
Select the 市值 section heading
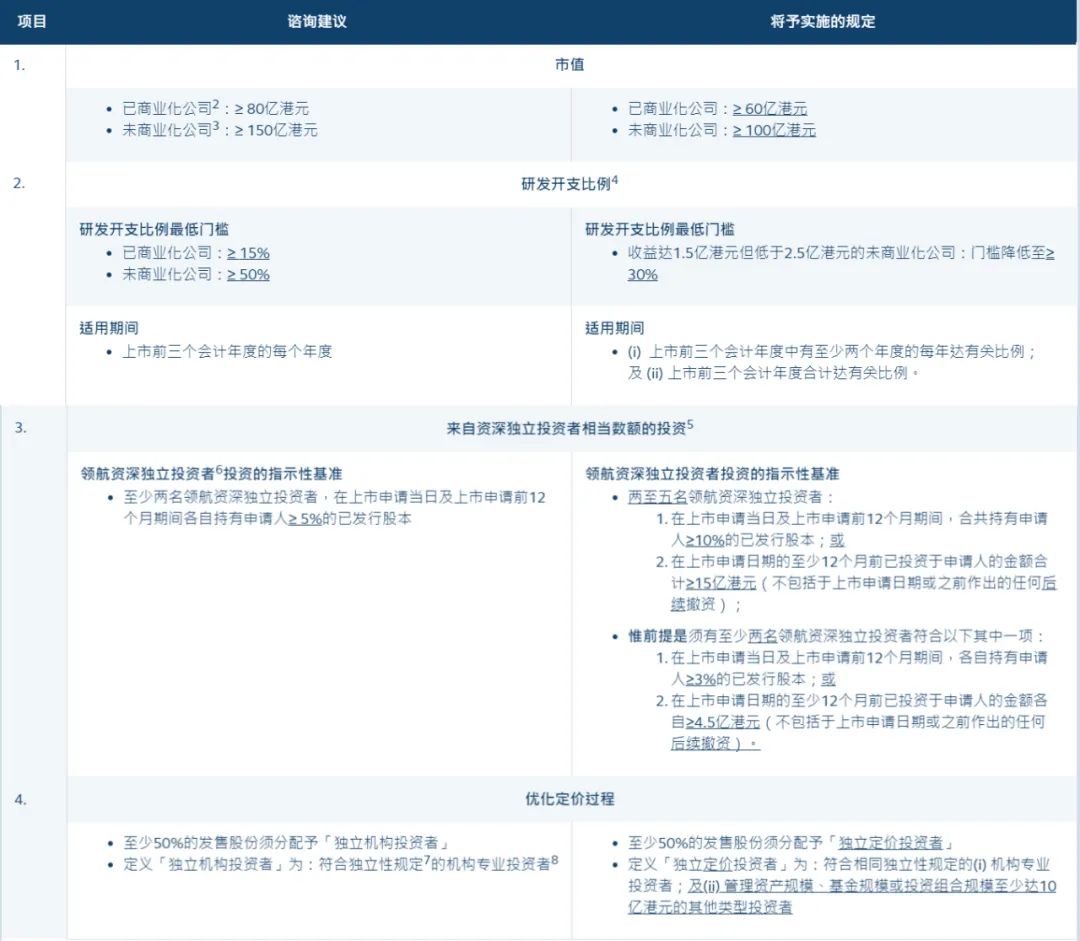click(569, 65)
